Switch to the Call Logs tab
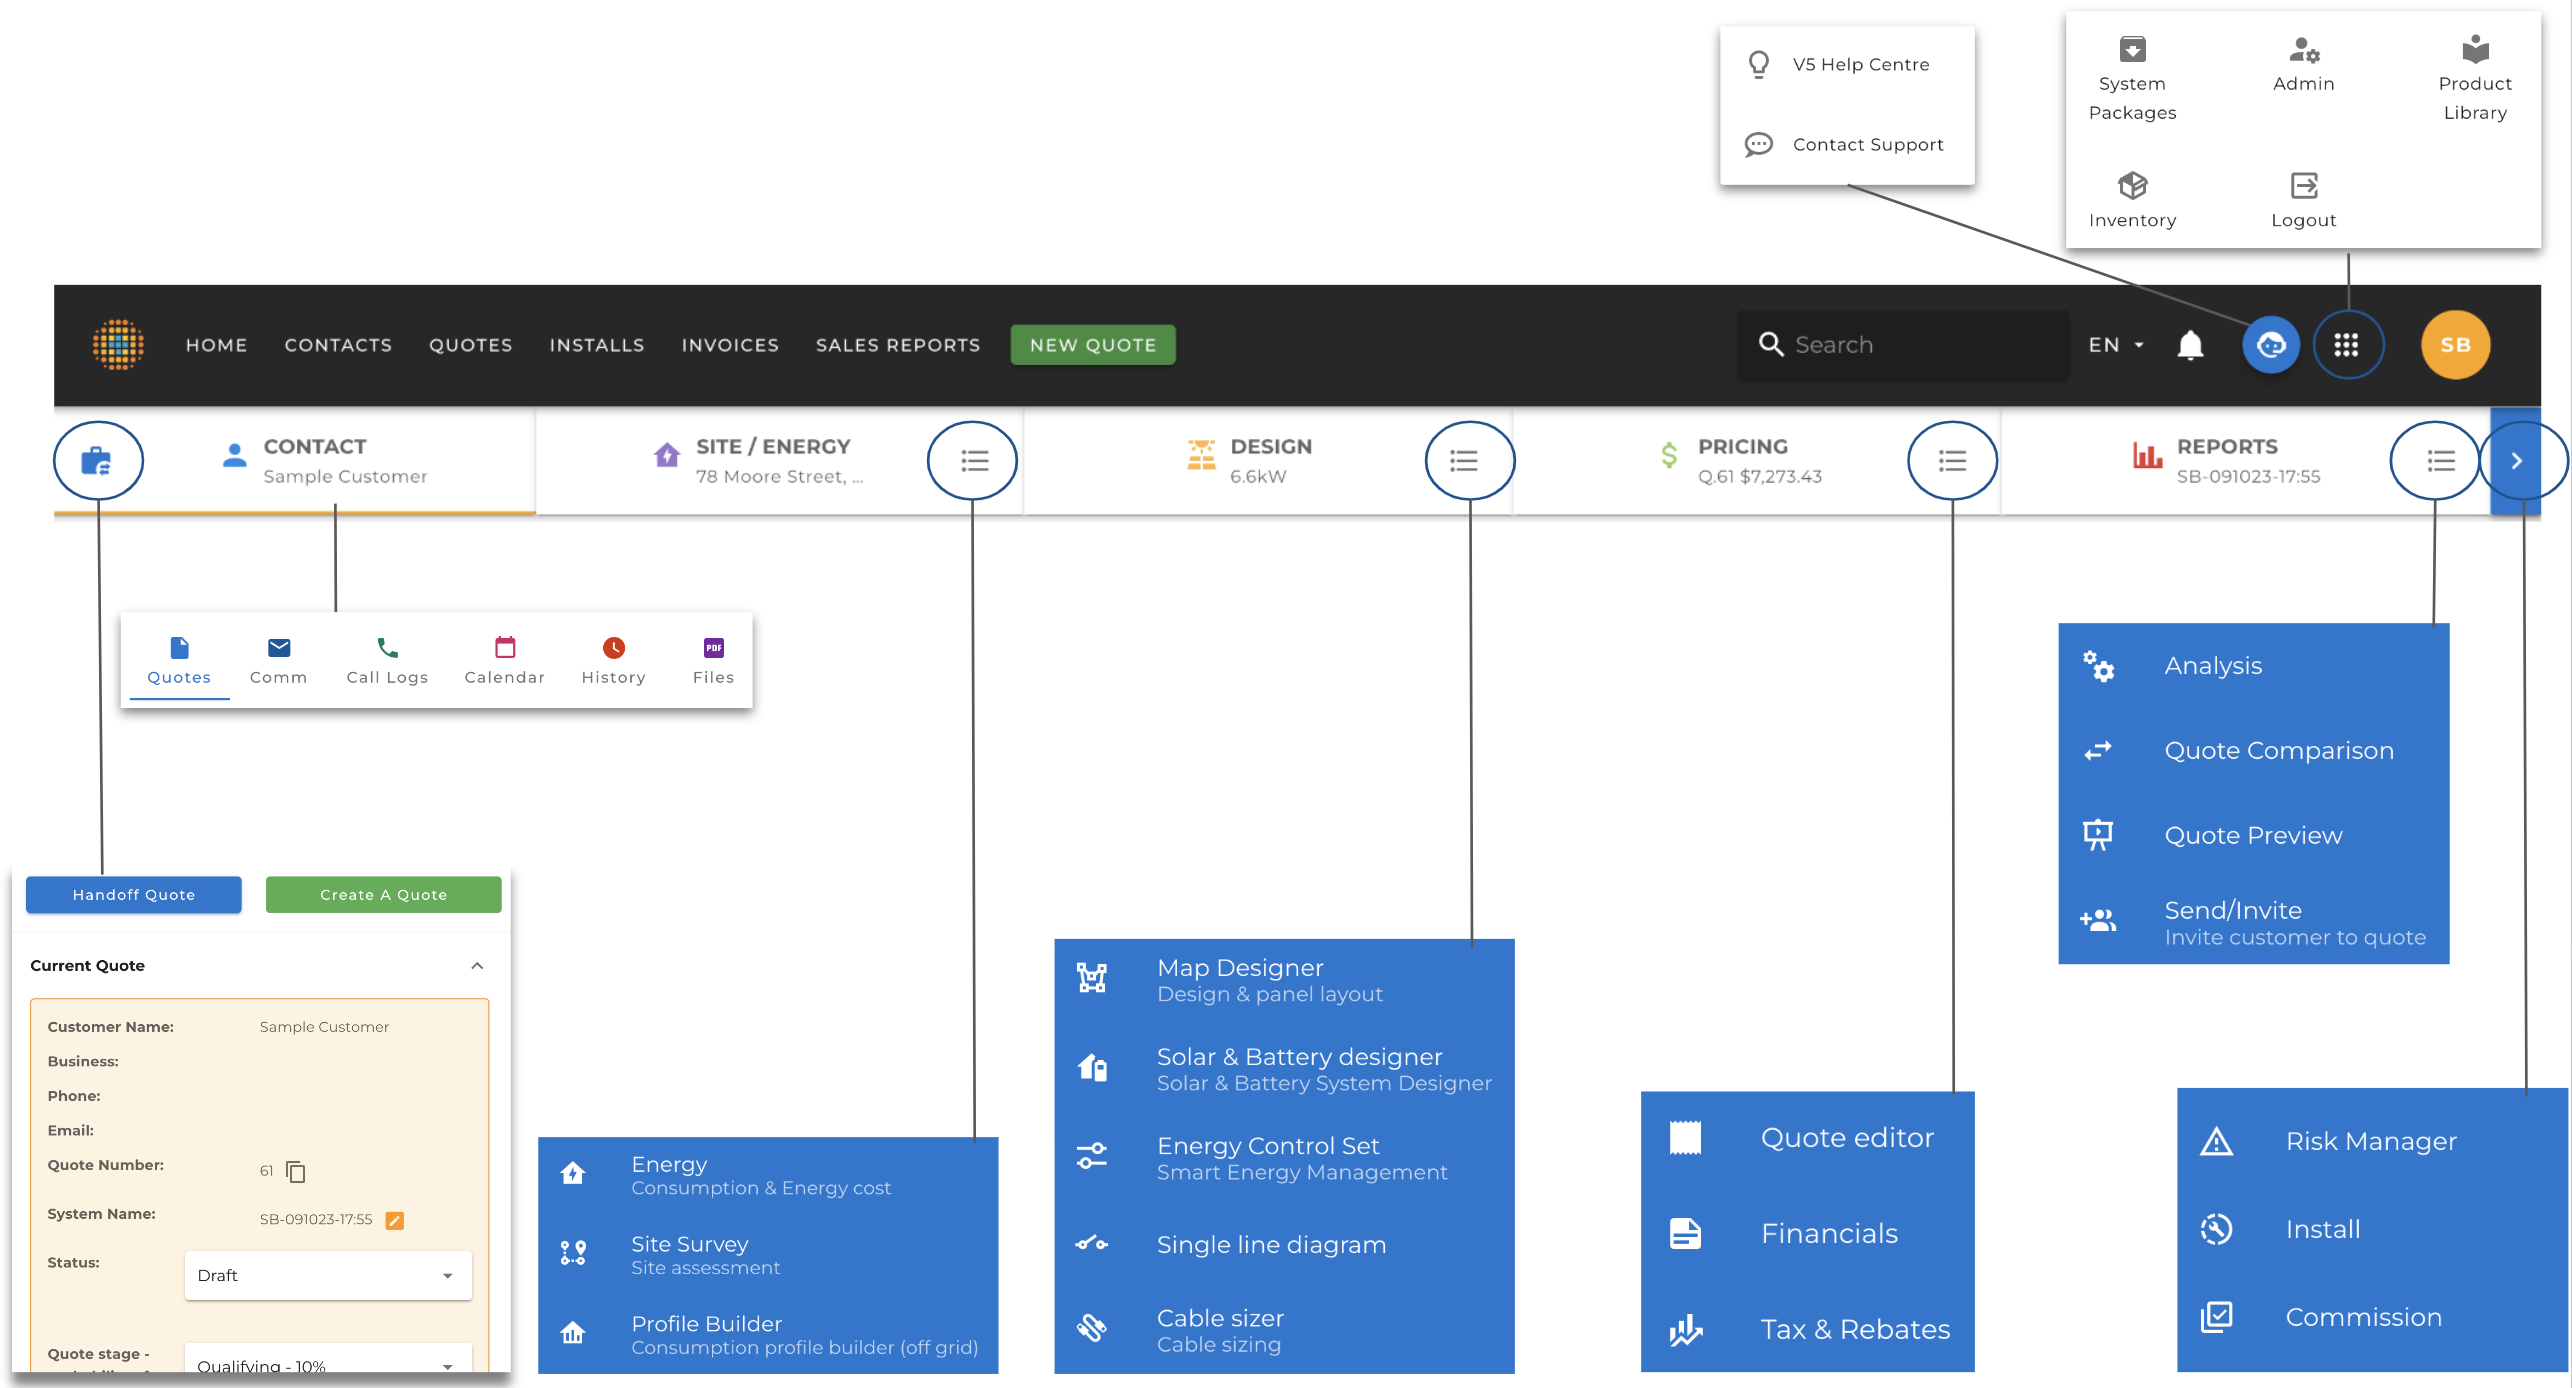This screenshot has width=2572, height=1388. tap(387, 660)
